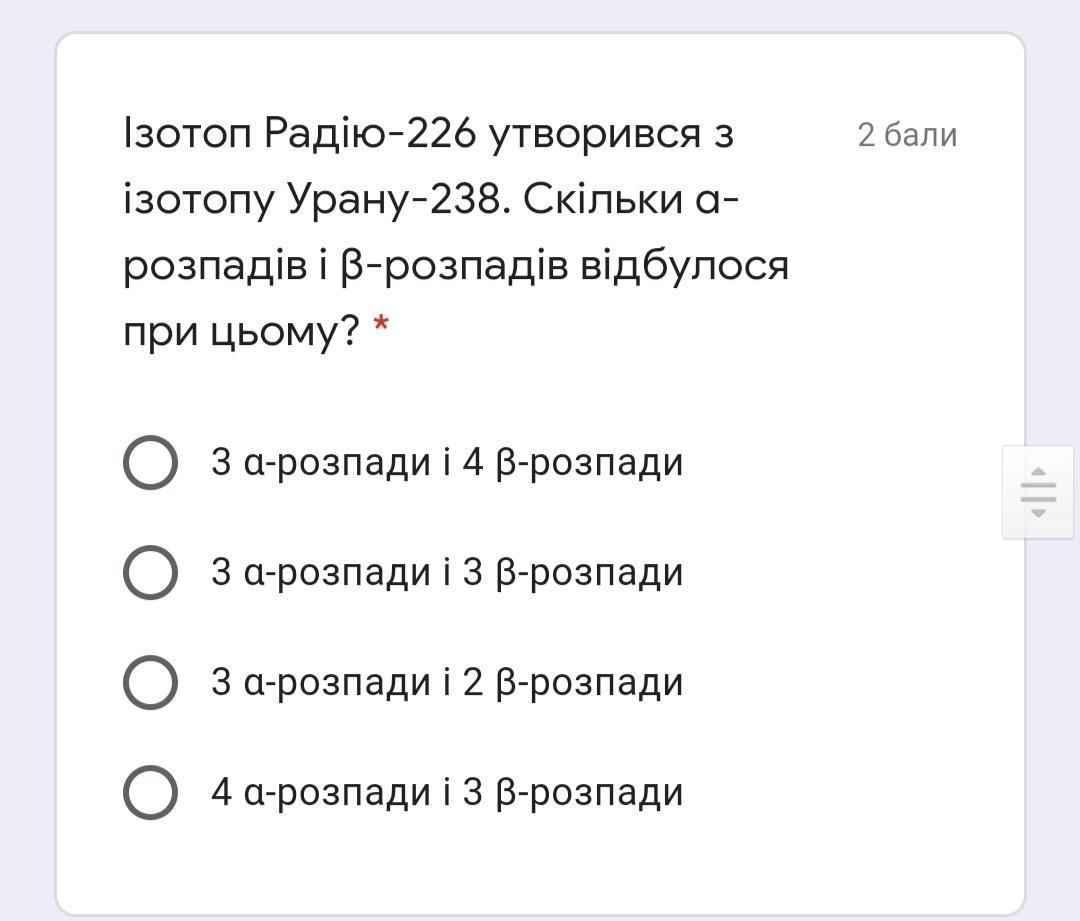Click the answer label '3 α-розпади і 2 β-розпади'
The height and width of the screenshot is (921, 1080).
click(446, 683)
